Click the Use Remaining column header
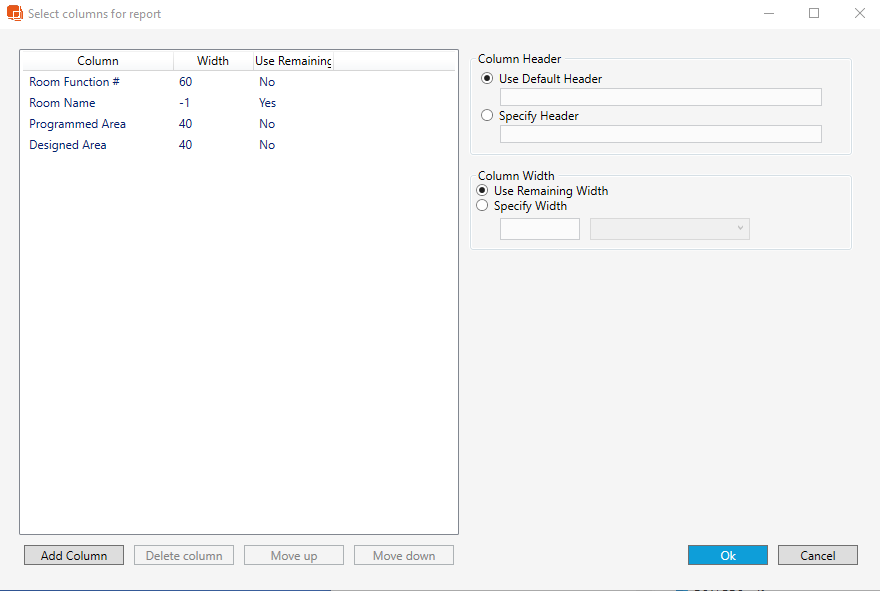Image resolution: width=880 pixels, height=591 pixels. [292, 61]
